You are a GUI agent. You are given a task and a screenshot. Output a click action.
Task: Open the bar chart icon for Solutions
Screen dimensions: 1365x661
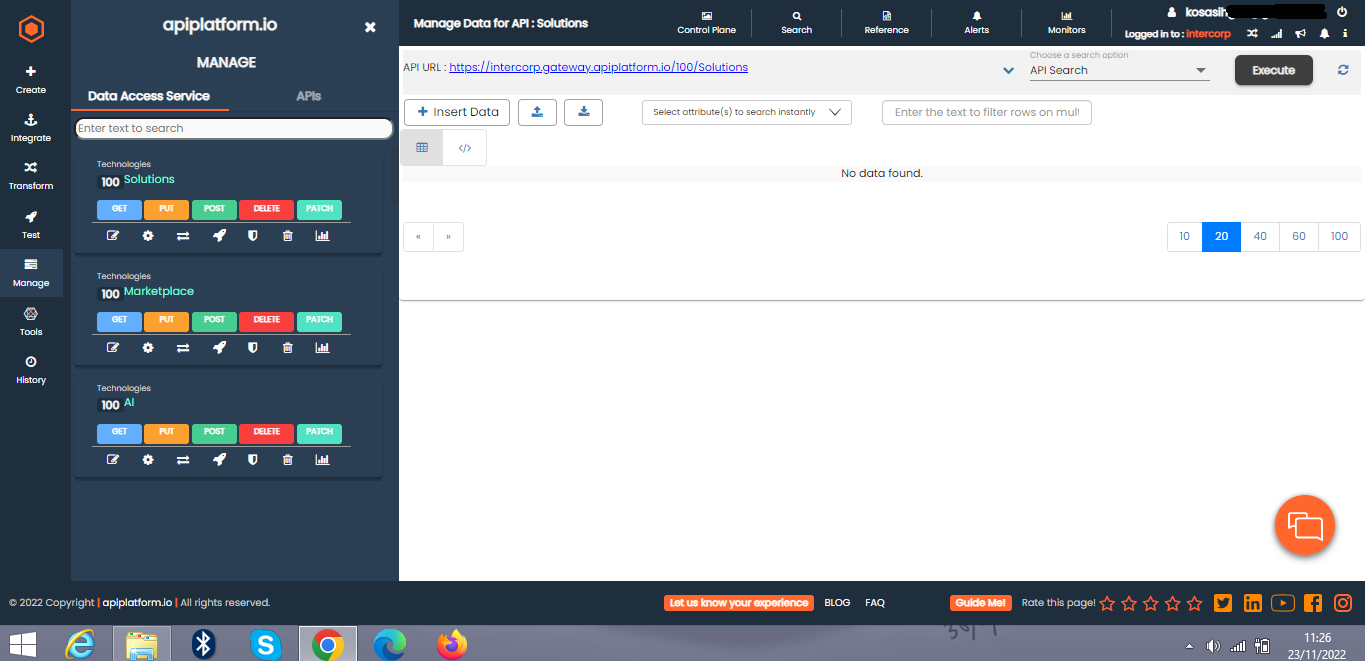pyautogui.click(x=322, y=236)
